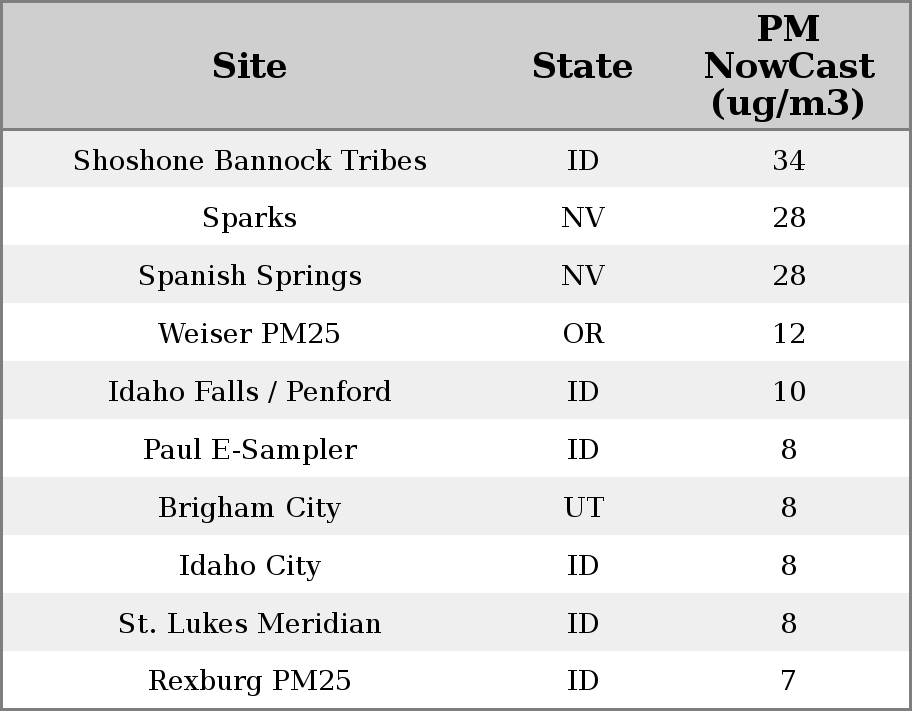Click NV state for Sparks row
The image size is (912, 711).
583,218
